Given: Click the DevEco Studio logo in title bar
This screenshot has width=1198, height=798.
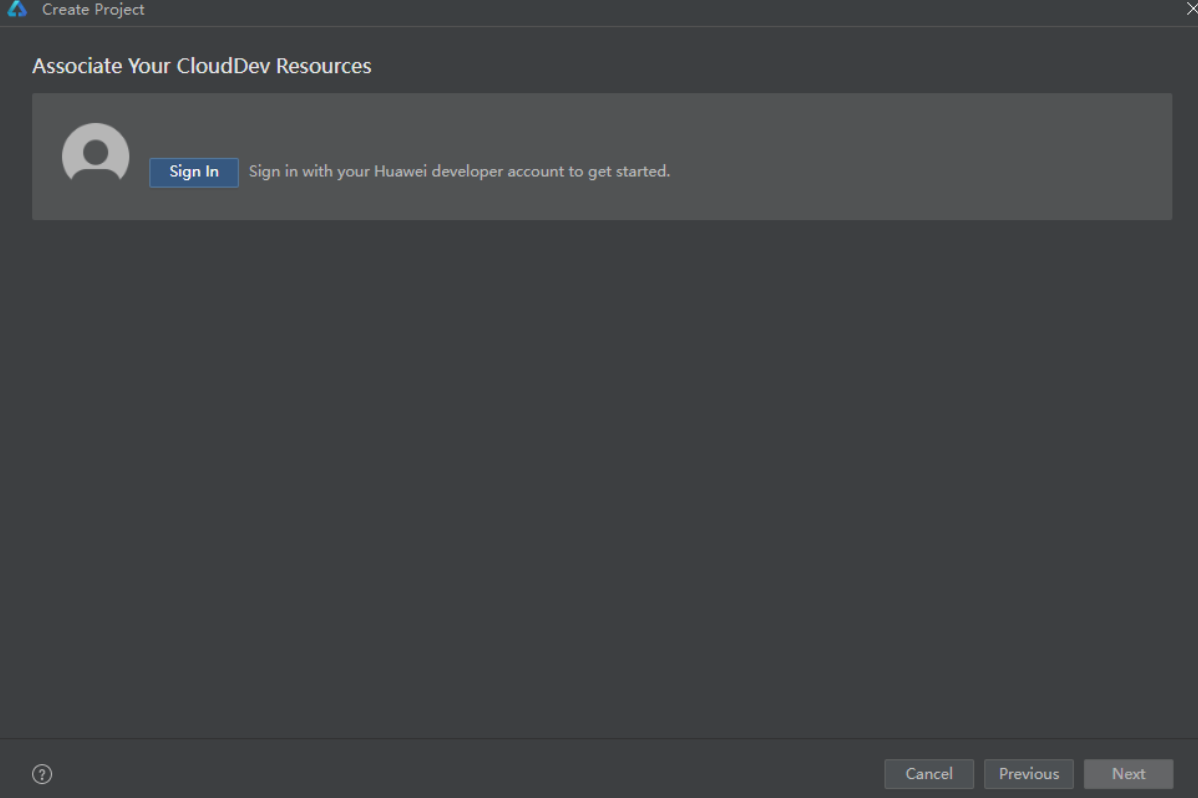Looking at the screenshot, I should (x=18, y=9).
